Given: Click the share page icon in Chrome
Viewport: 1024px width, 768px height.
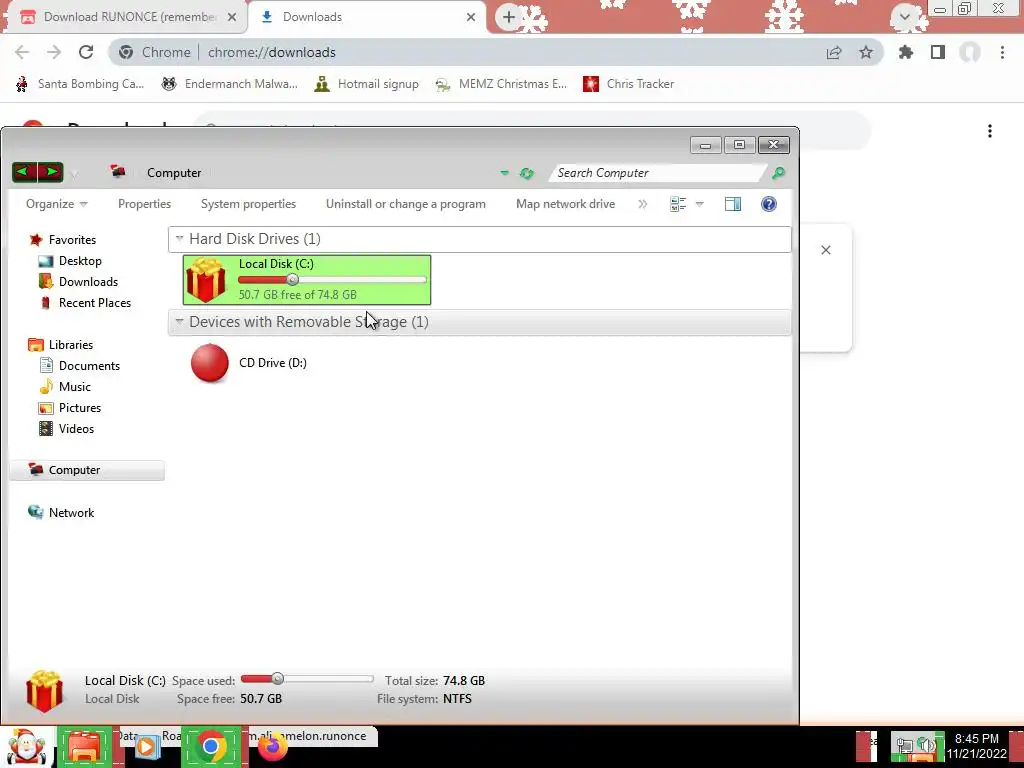Looking at the screenshot, I should tap(834, 52).
